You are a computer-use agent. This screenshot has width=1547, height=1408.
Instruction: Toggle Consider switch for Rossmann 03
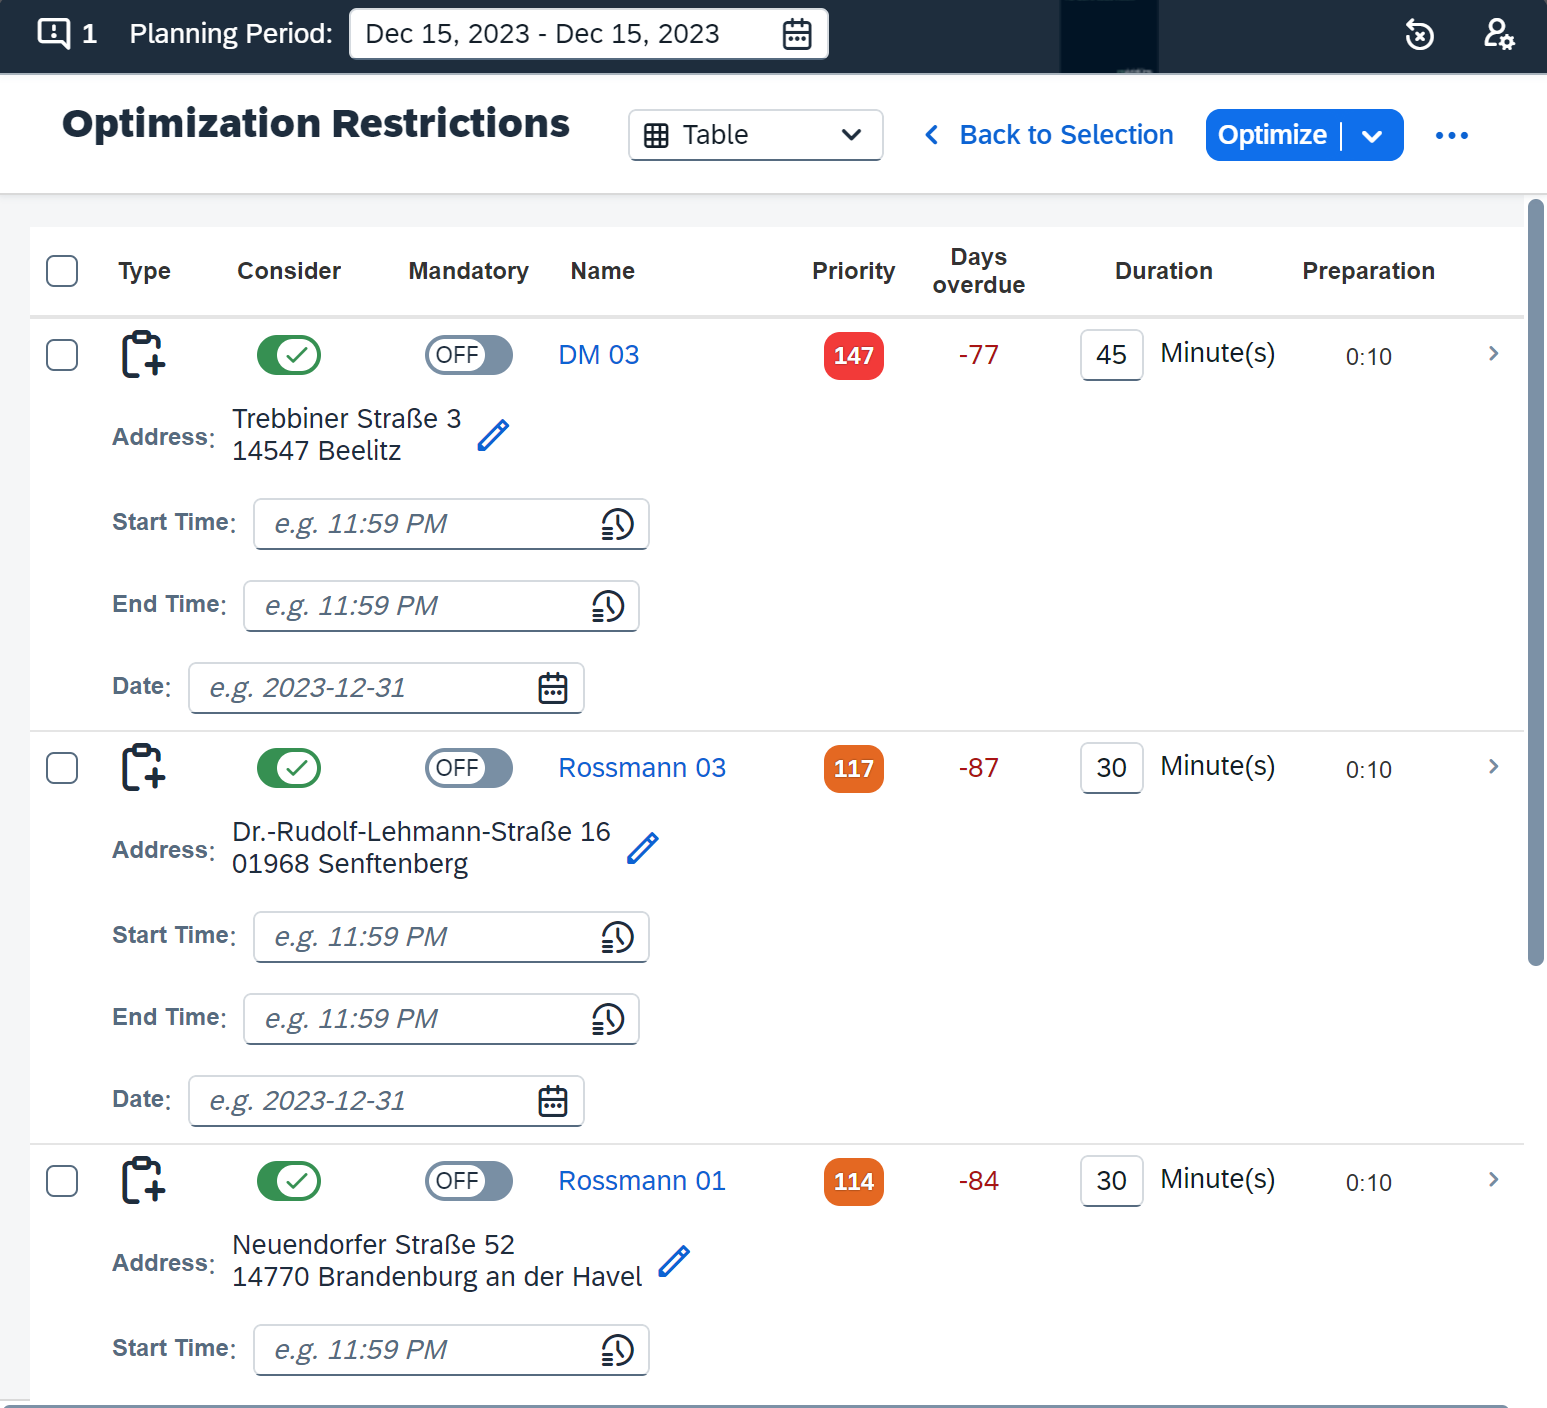point(289,768)
